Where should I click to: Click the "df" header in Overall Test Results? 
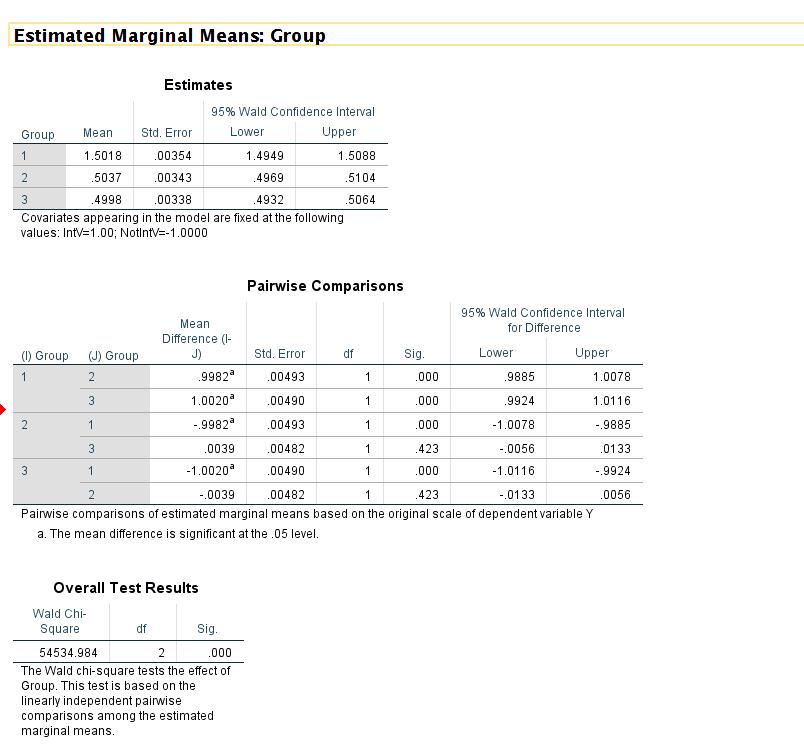pyautogui.click(x=142, y=629)
